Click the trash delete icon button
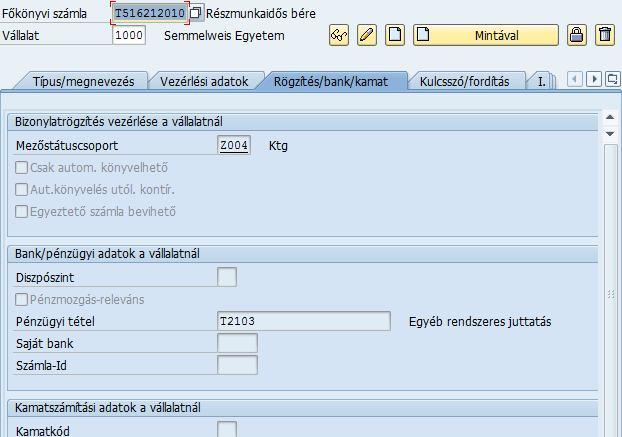 click(605, 35)
